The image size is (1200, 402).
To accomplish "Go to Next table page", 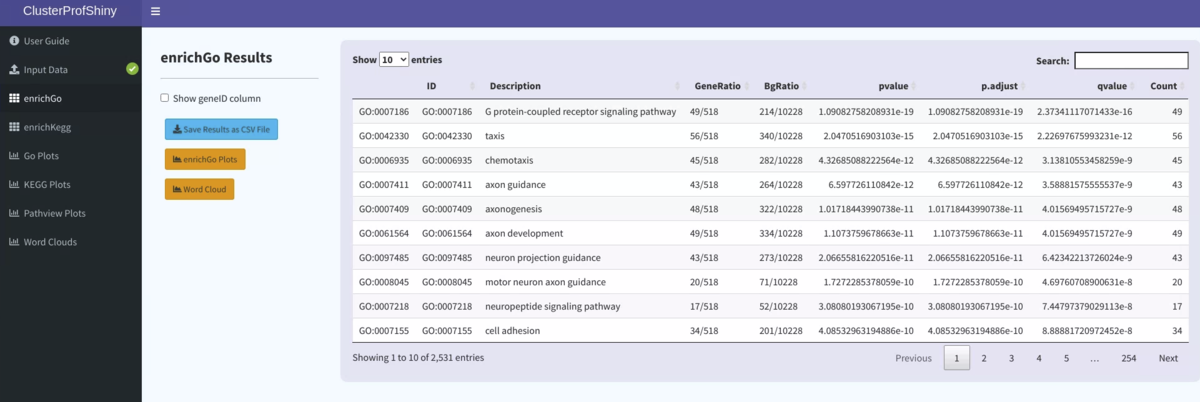I will click(1168, 358).
